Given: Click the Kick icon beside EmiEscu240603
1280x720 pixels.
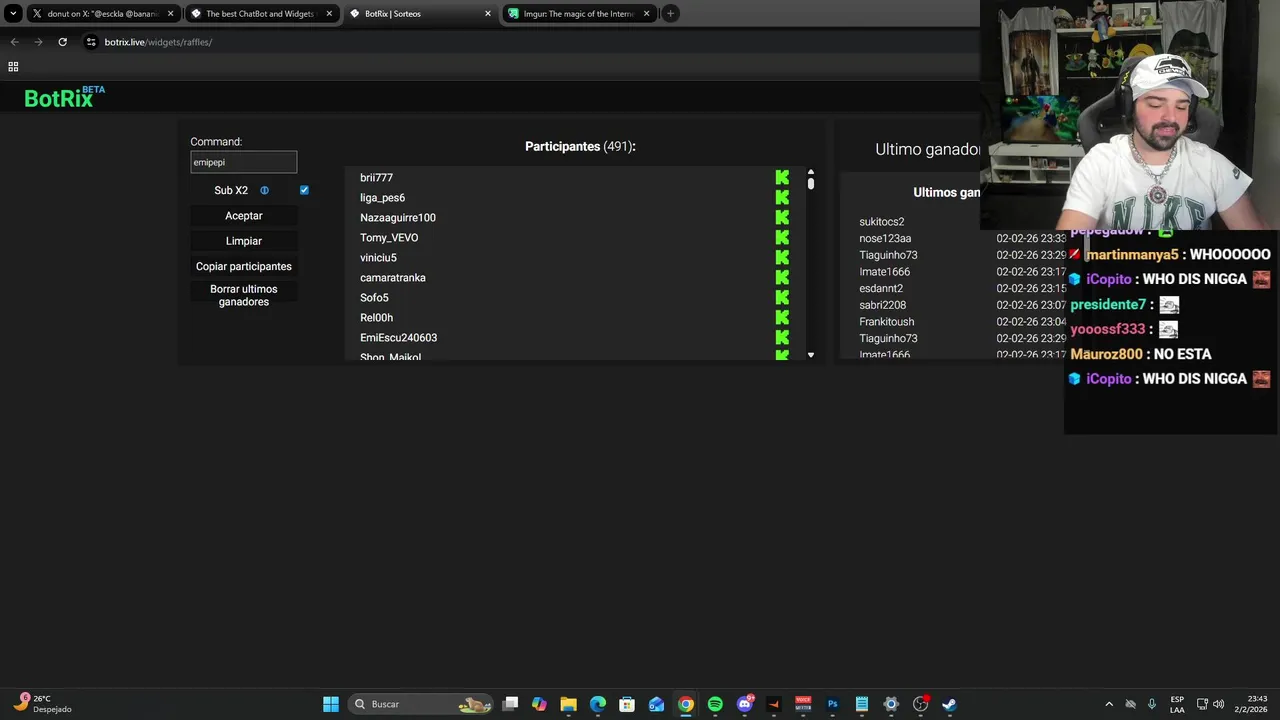Looking at the screenshot, I should click(x=782, y=337).
